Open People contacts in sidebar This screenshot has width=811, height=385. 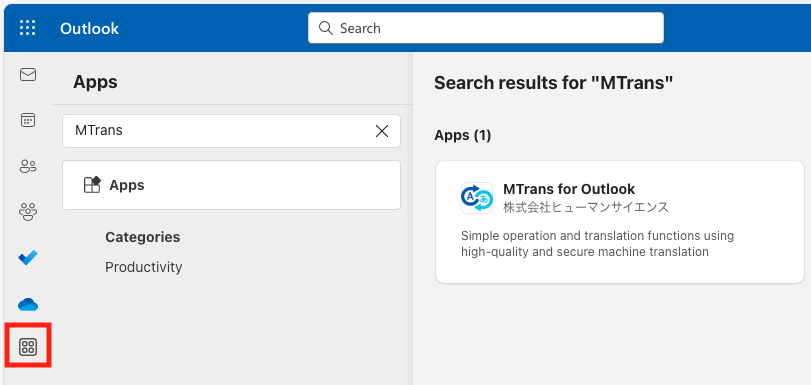28,166
